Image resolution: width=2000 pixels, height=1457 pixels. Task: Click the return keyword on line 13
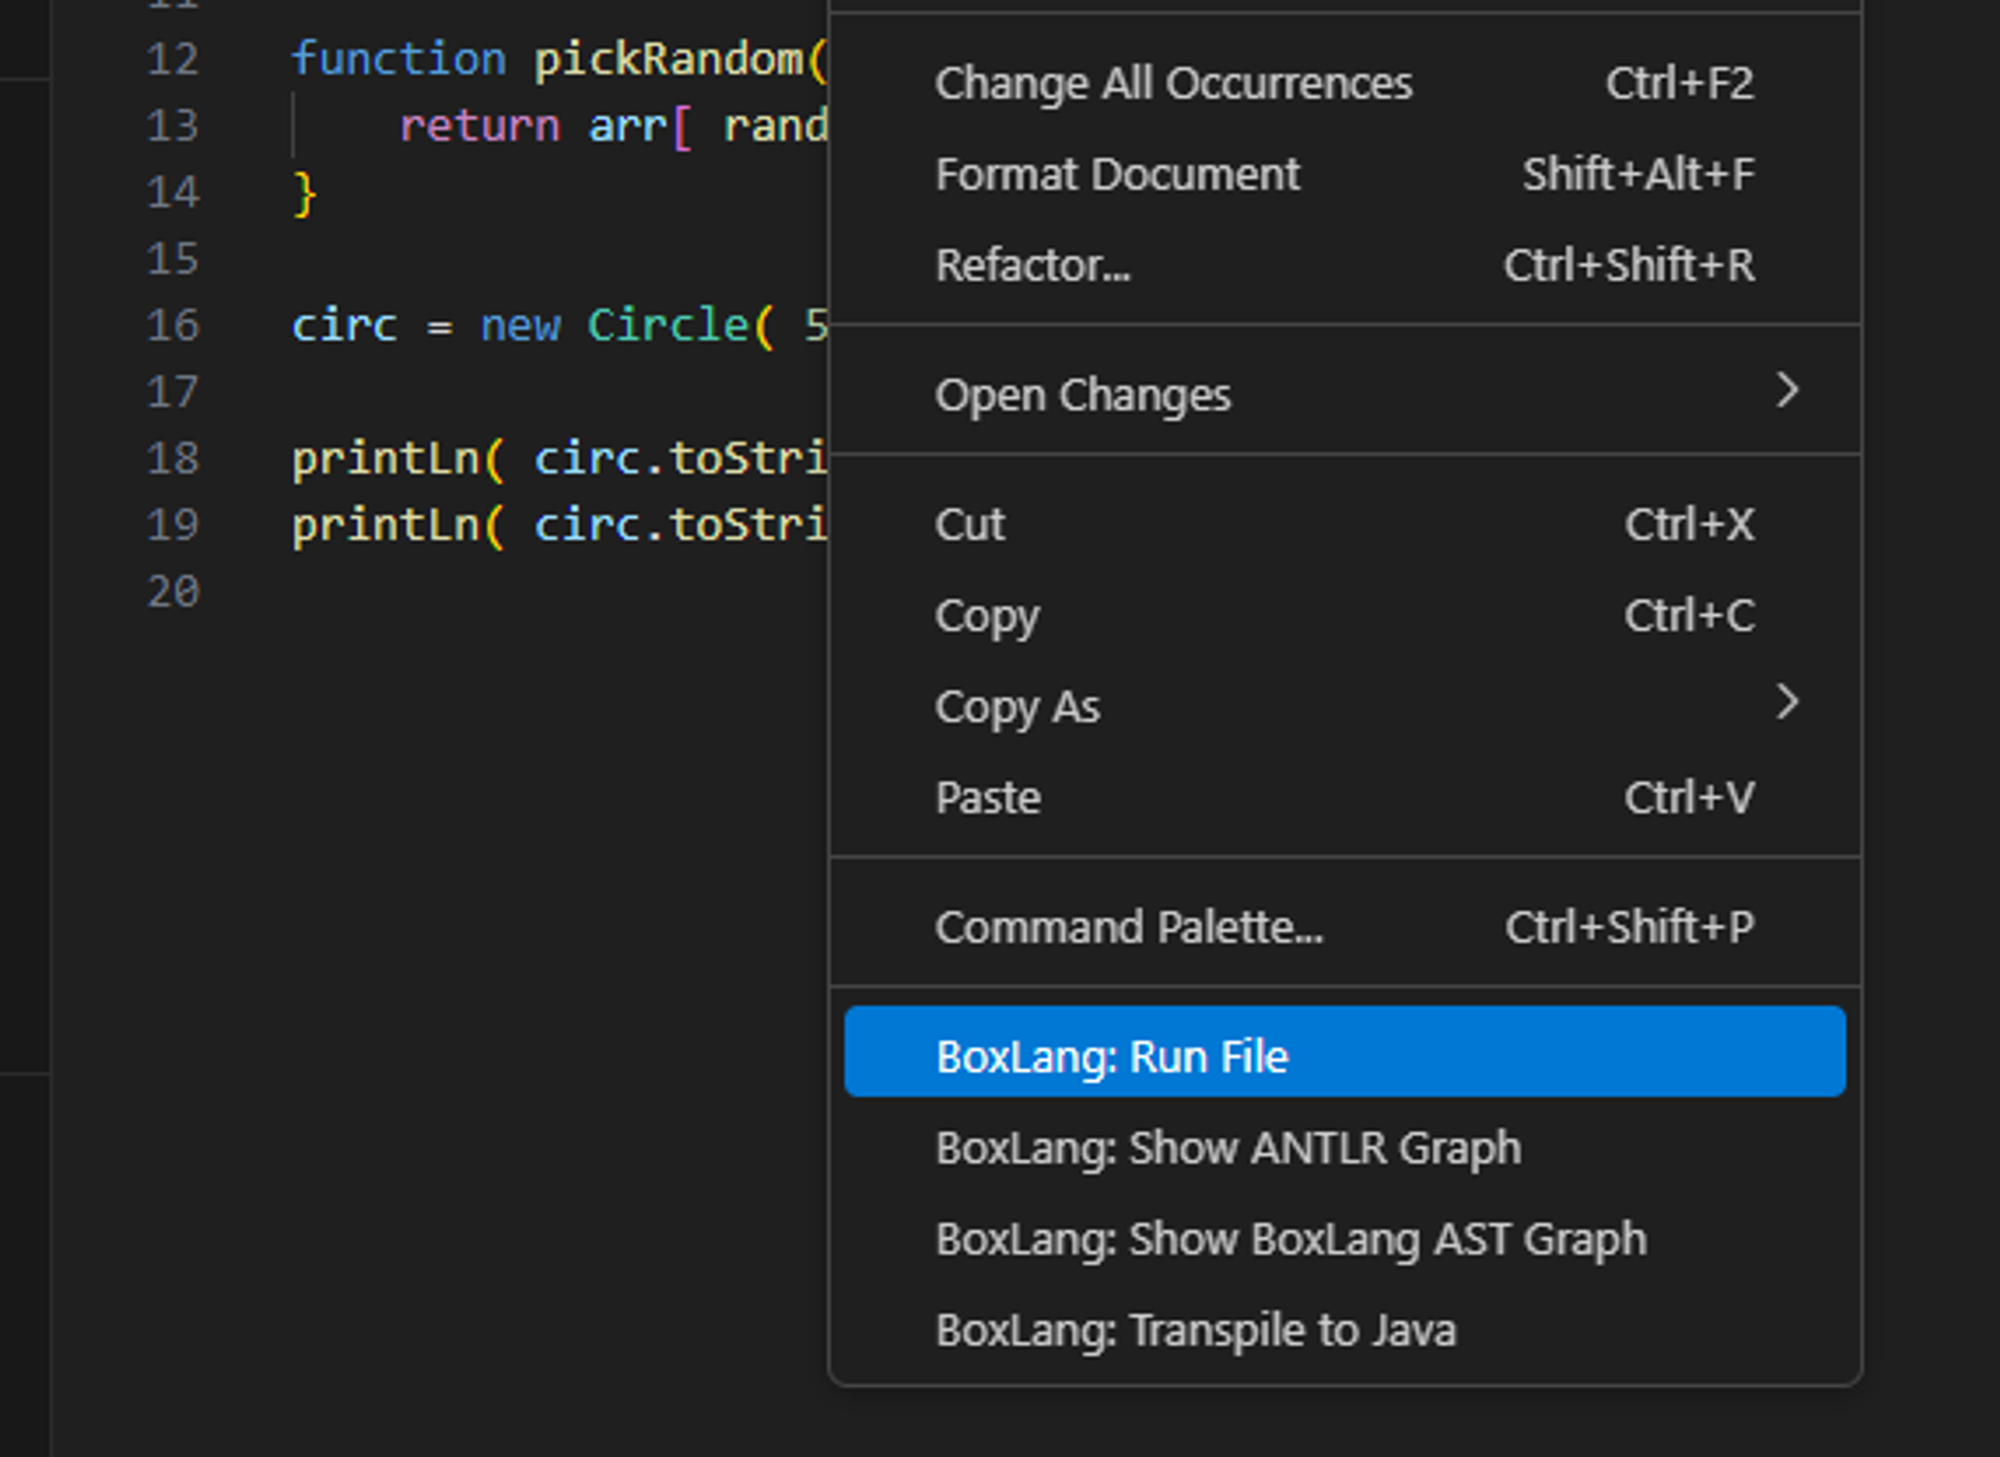point(479,126)
